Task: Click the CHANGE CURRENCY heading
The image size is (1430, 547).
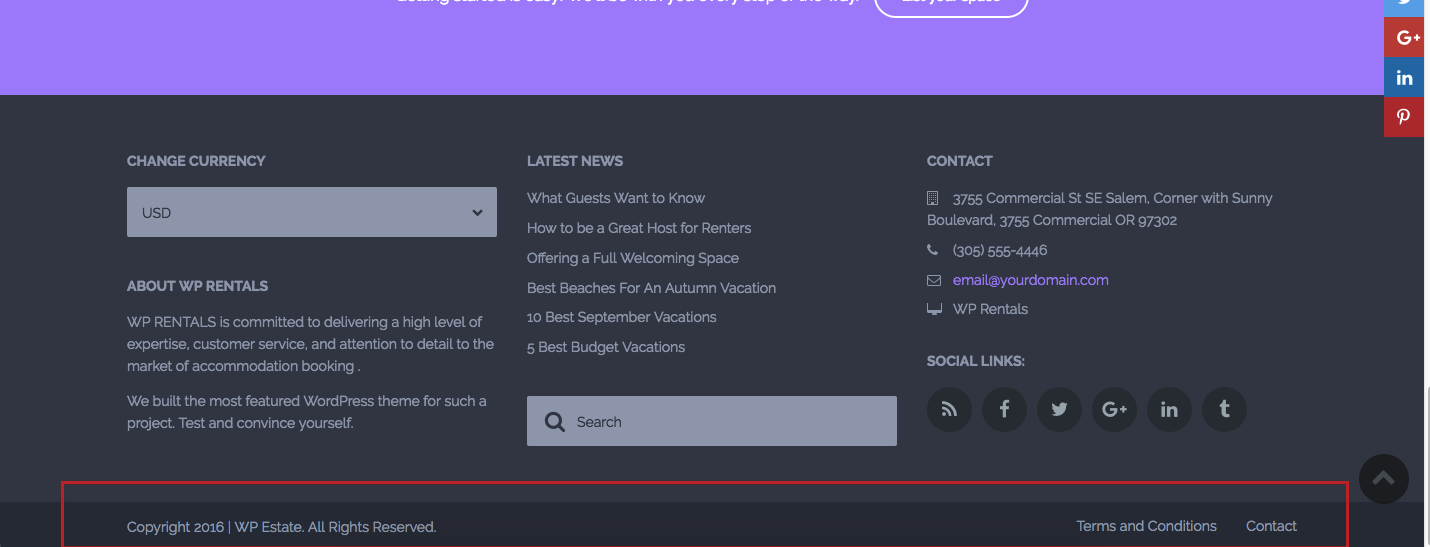Action: coord(196,161)
